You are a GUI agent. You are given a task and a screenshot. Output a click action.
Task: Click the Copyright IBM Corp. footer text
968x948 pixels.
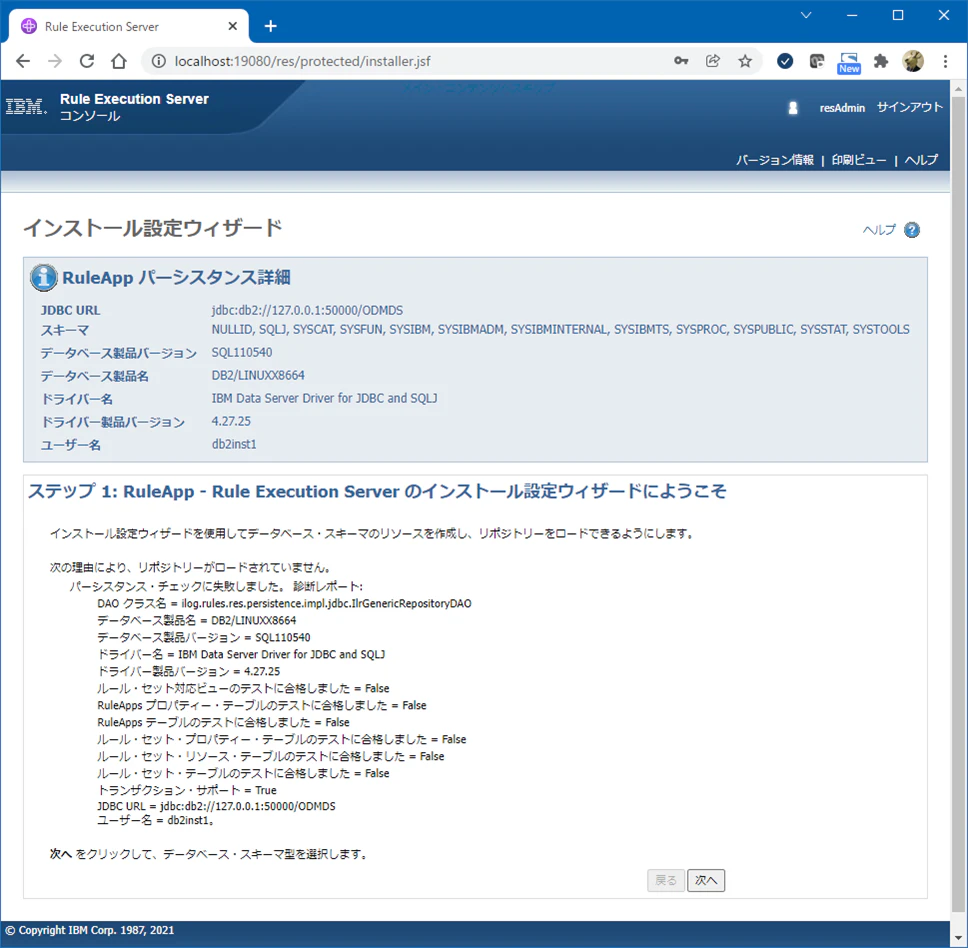90,930
